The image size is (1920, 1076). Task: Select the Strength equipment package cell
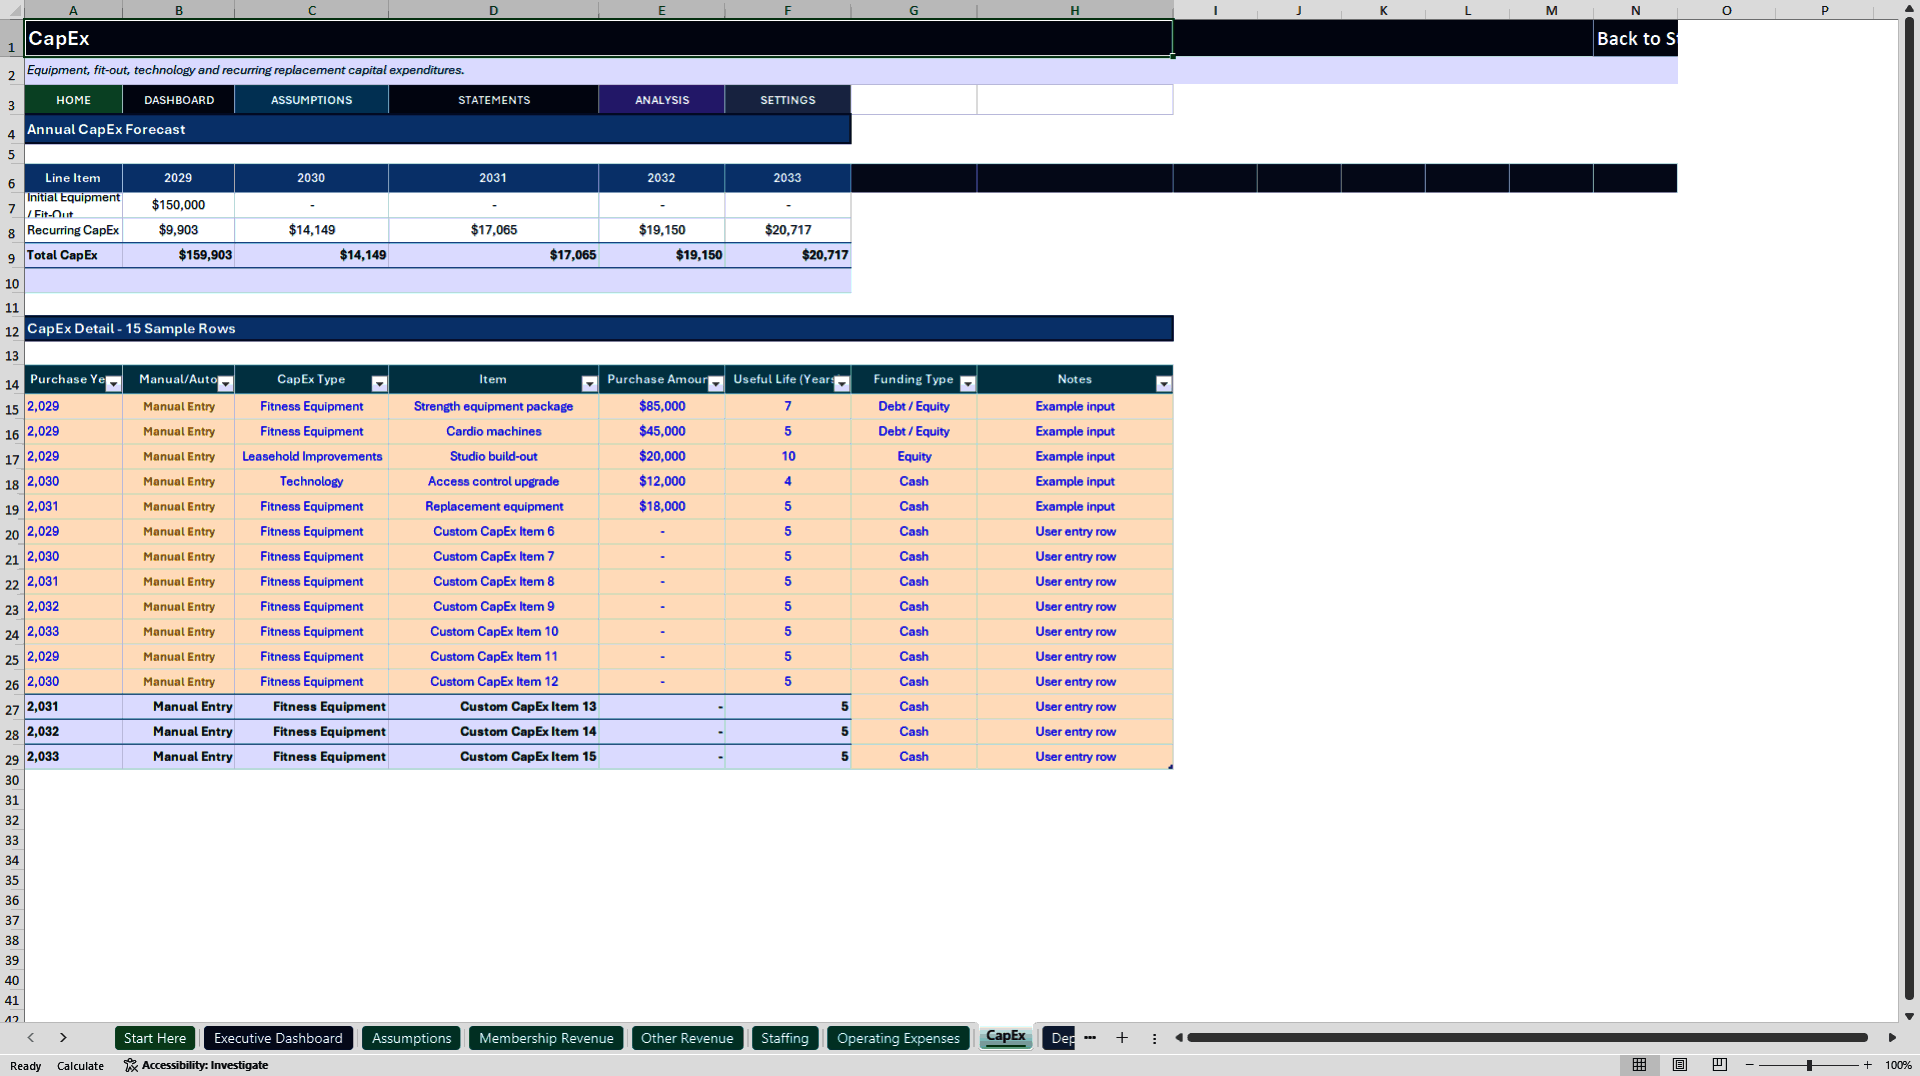coord(494,406)
